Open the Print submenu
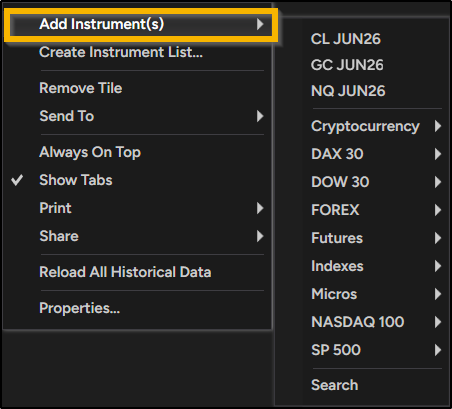452x409 pixels. click(x=138, y=208)
